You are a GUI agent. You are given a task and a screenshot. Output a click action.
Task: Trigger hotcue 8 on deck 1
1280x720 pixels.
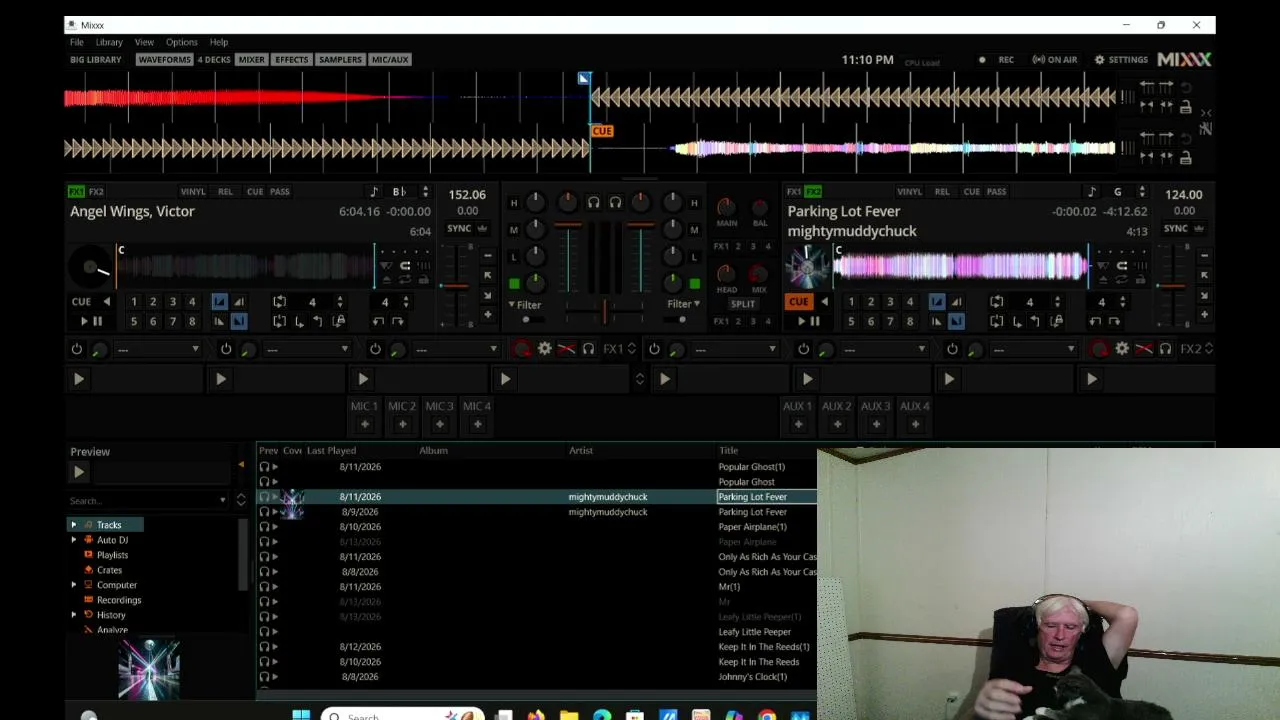point(192,321)
